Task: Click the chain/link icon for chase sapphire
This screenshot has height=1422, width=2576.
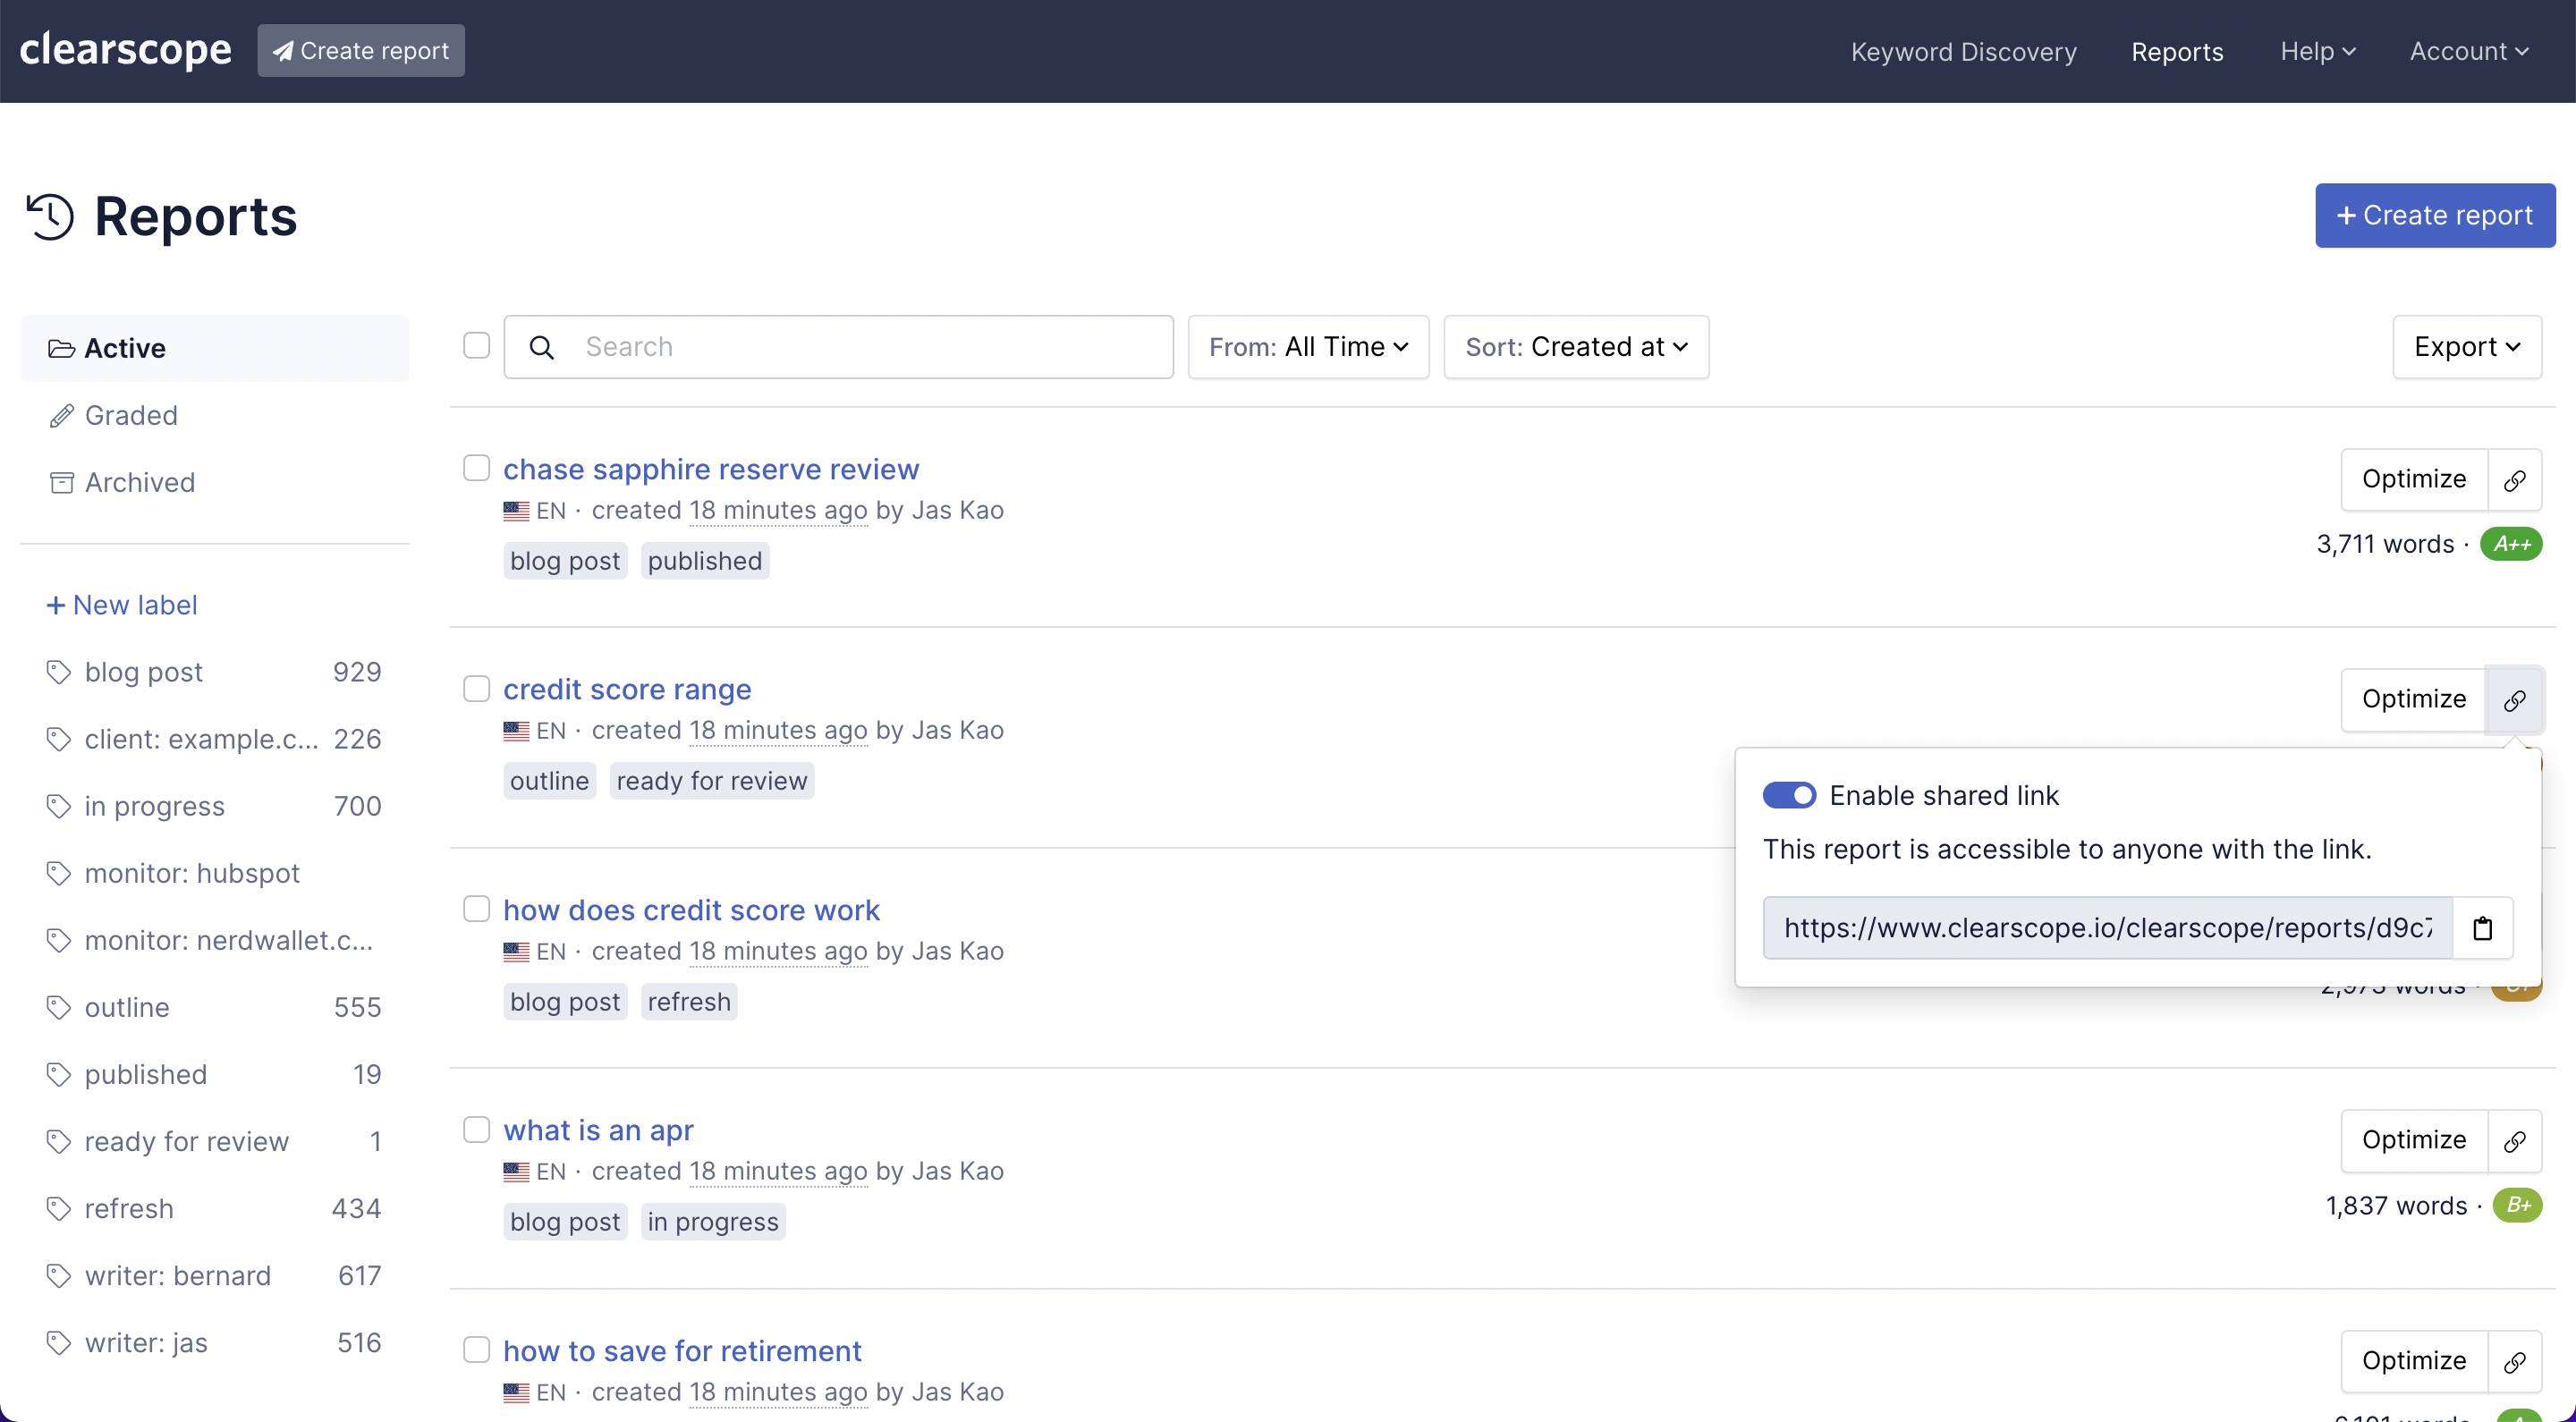Action: 2513,478
